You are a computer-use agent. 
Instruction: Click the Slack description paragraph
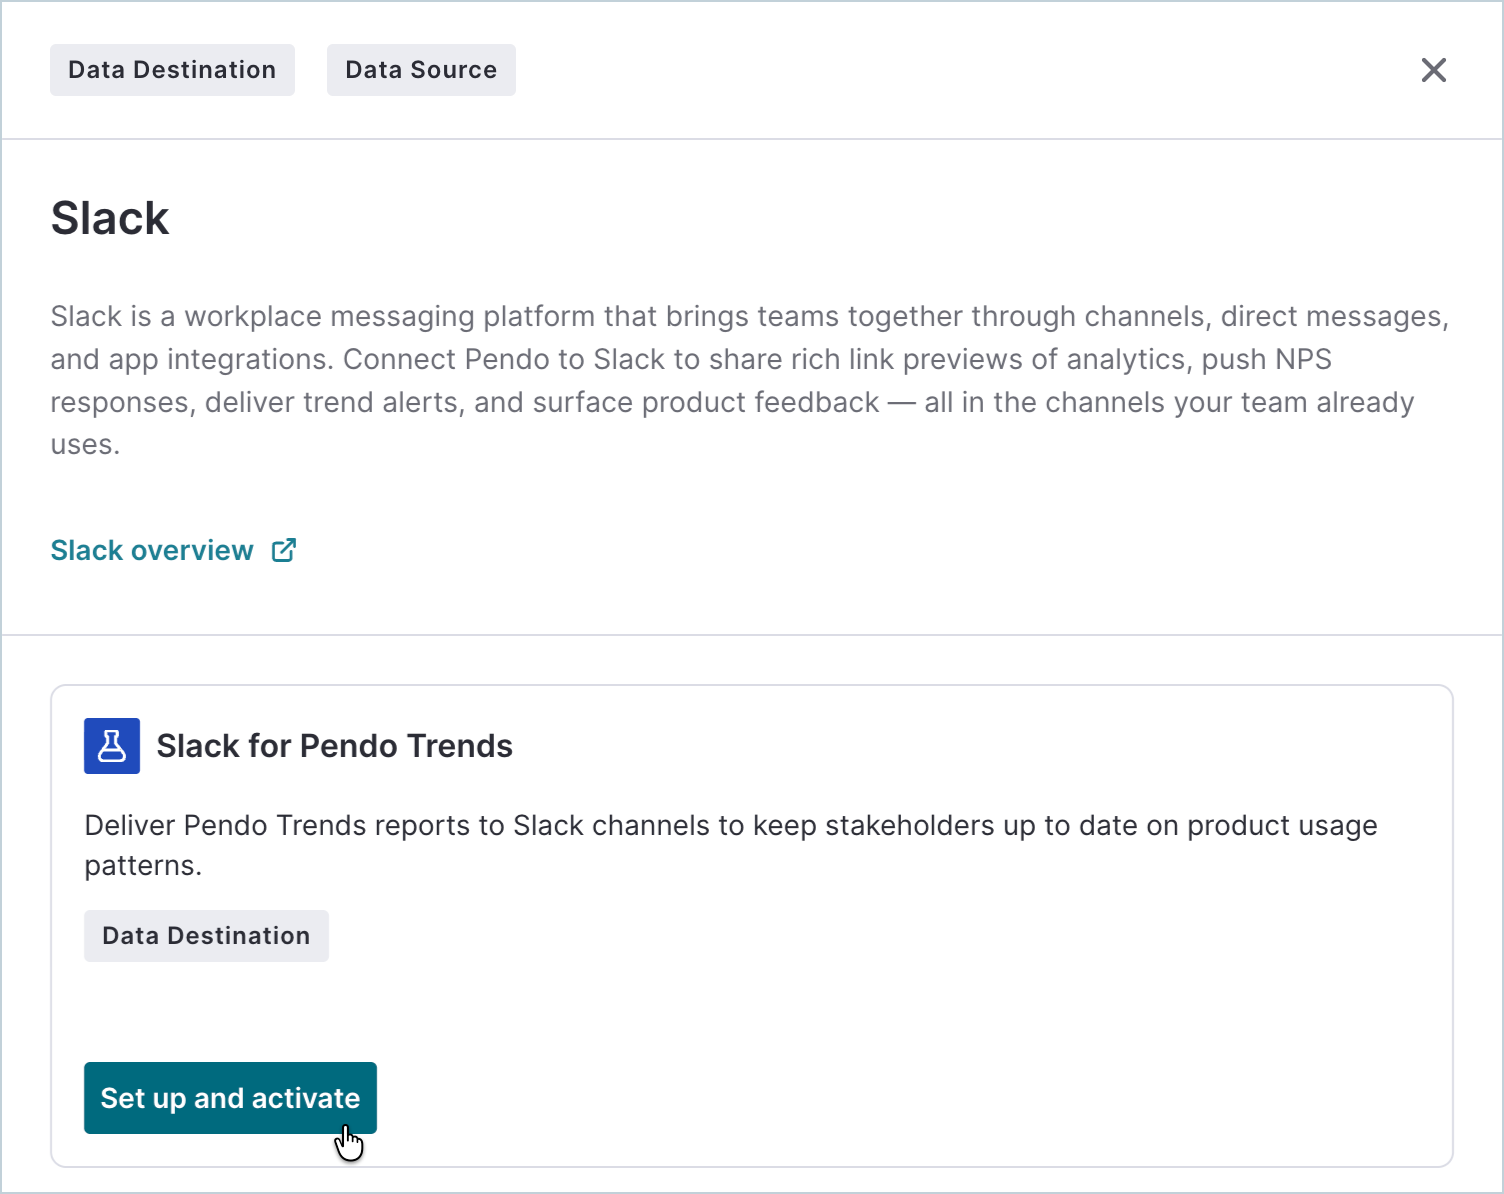(750, 380)
